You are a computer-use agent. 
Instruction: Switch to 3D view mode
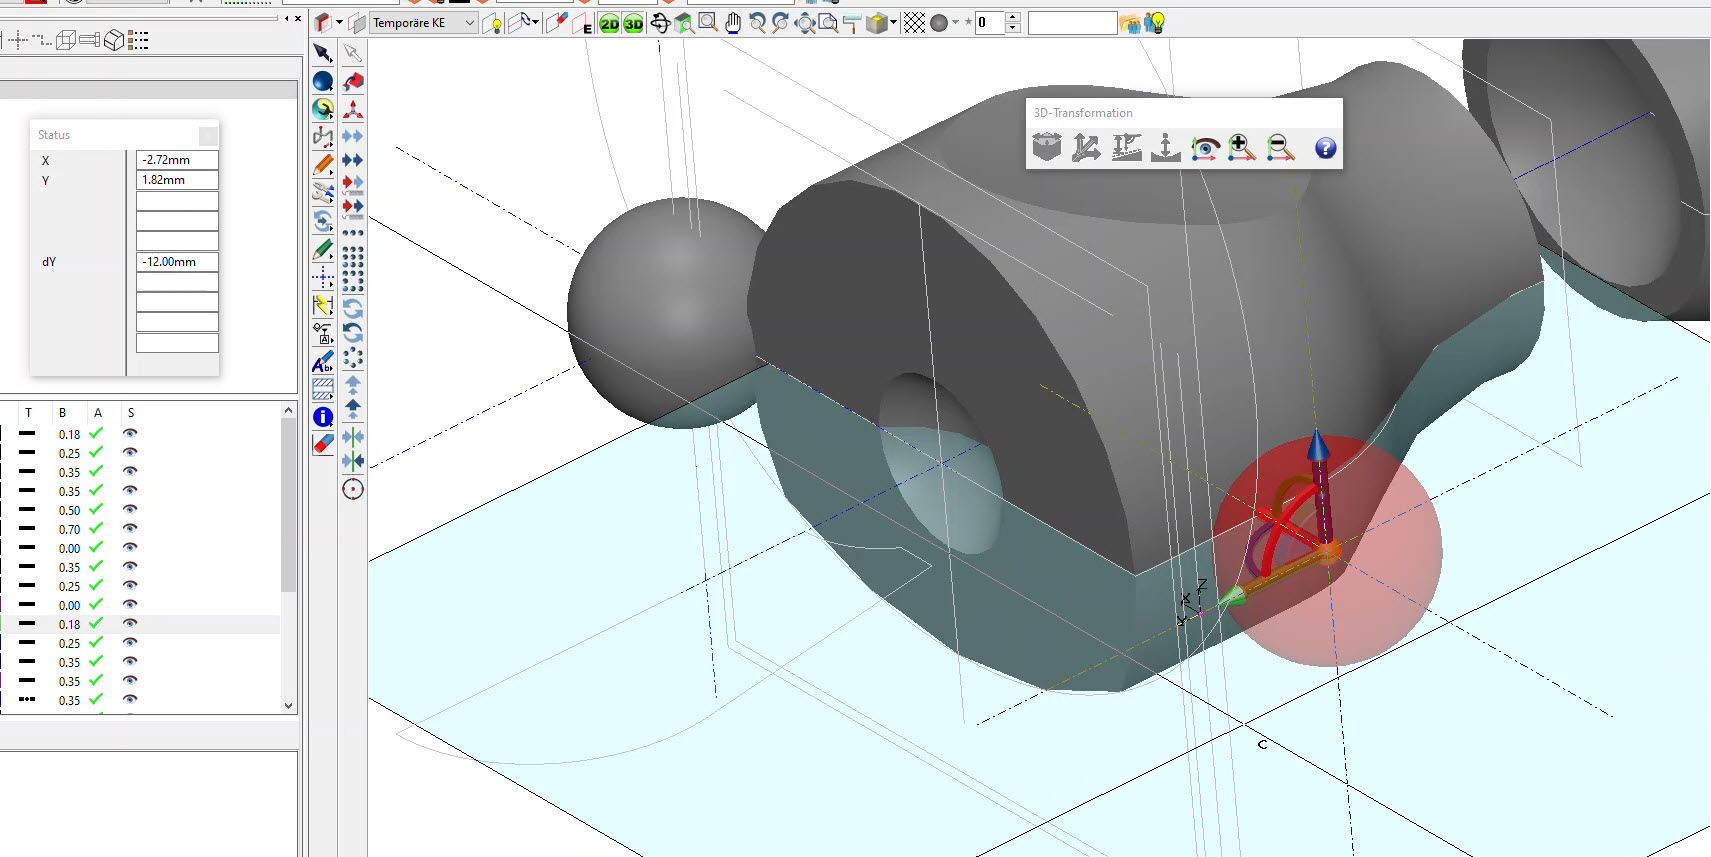[x=633, y=24]
